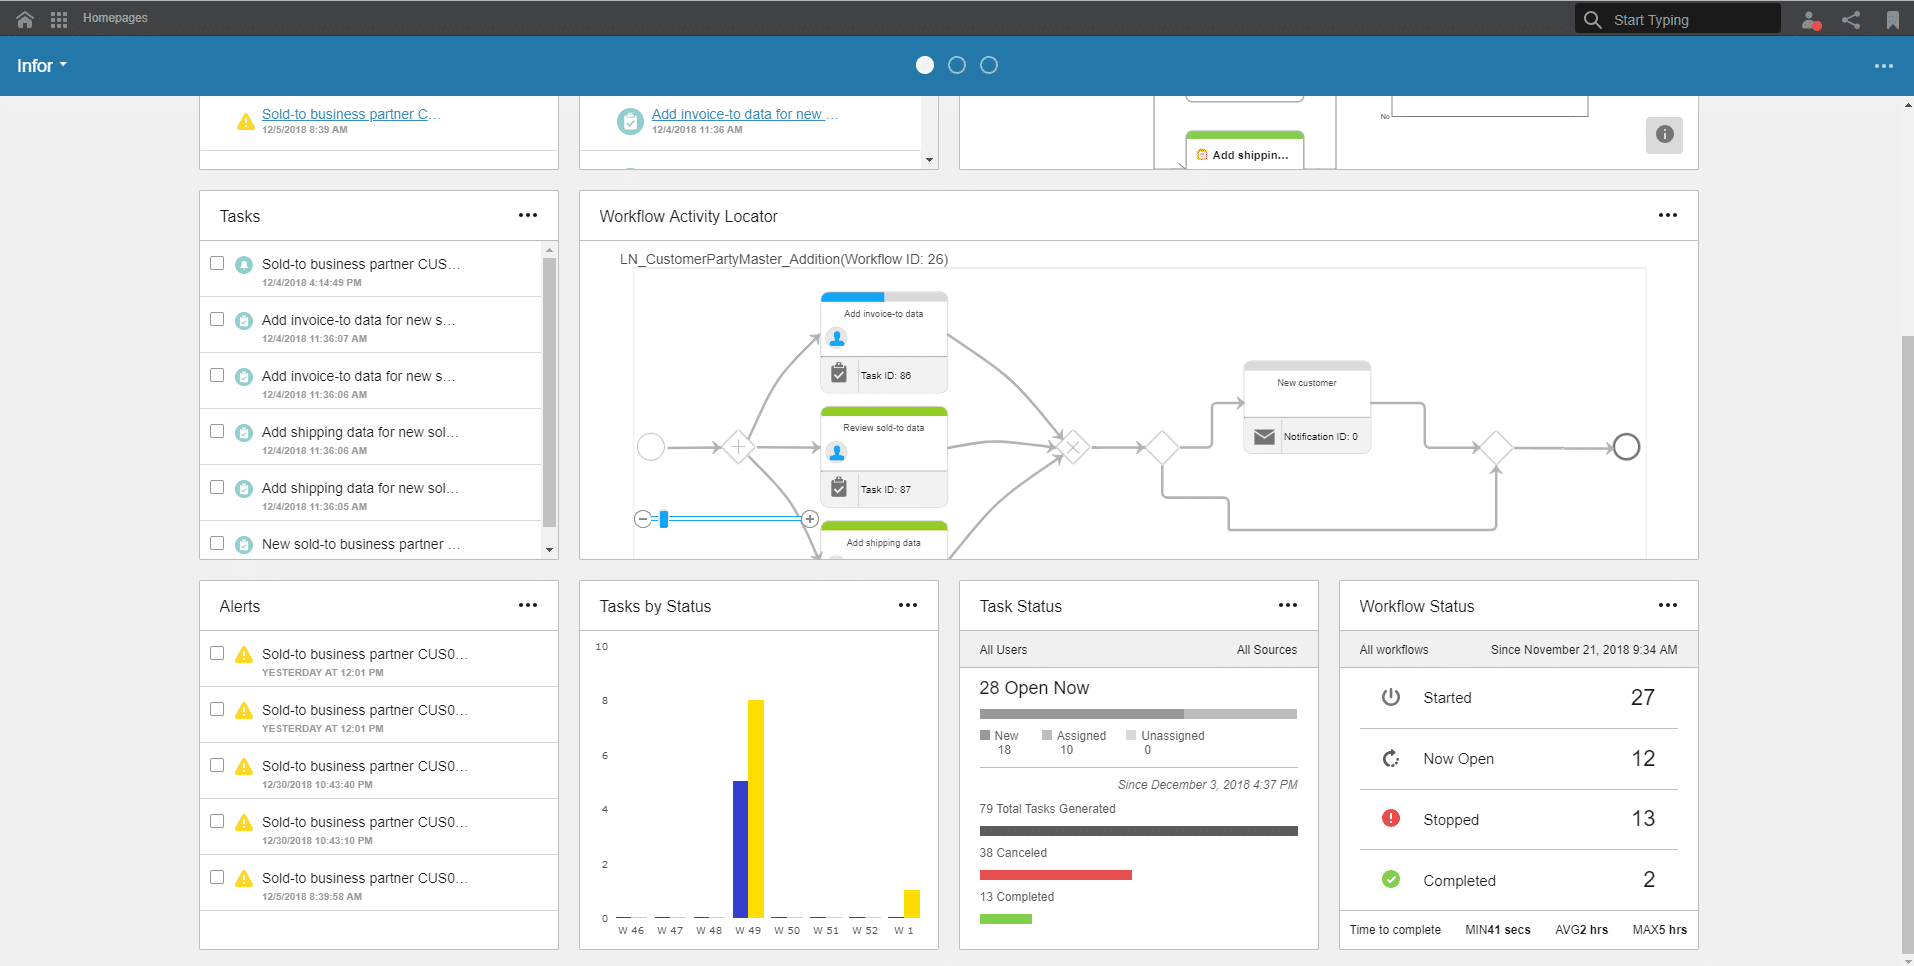Open the app grid waffle icon
1914x966 pixels.
[58, 18]
